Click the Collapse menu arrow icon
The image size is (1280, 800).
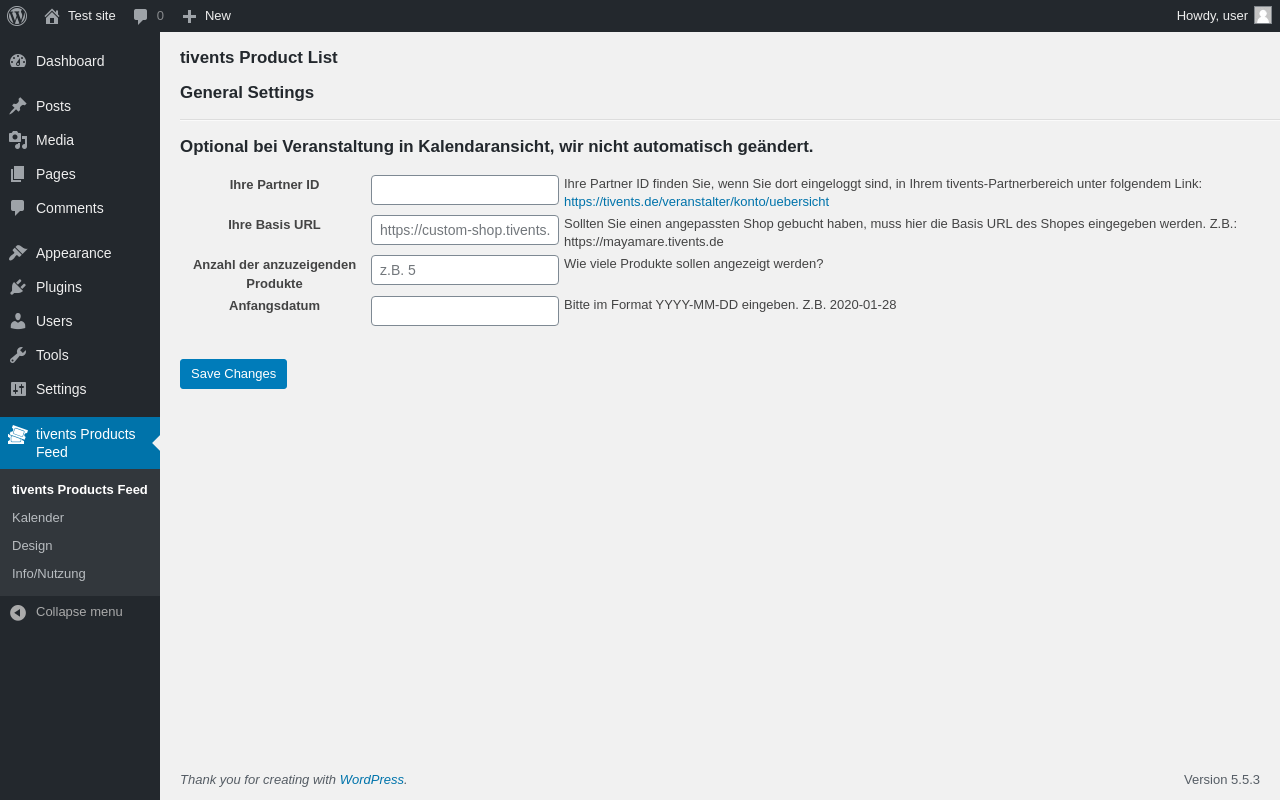[x=18, y=612]
